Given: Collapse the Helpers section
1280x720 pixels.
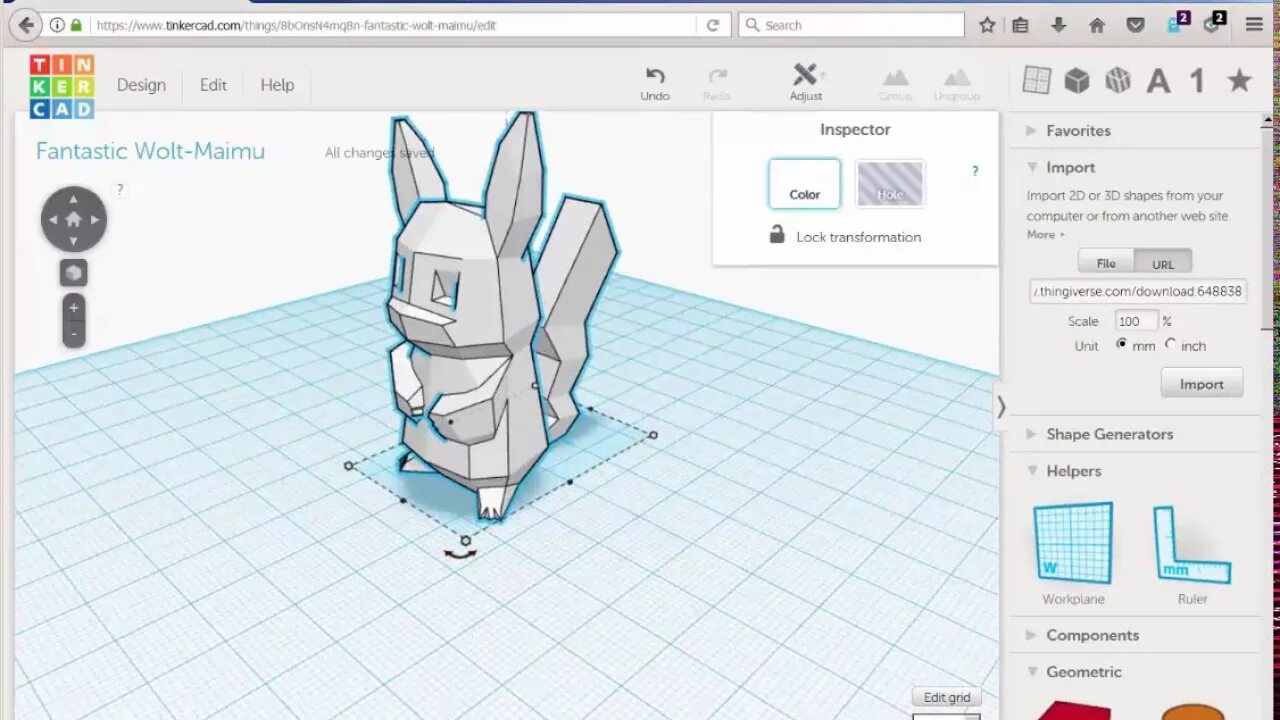Looking at the screenshot, I should click(1073, 471).
